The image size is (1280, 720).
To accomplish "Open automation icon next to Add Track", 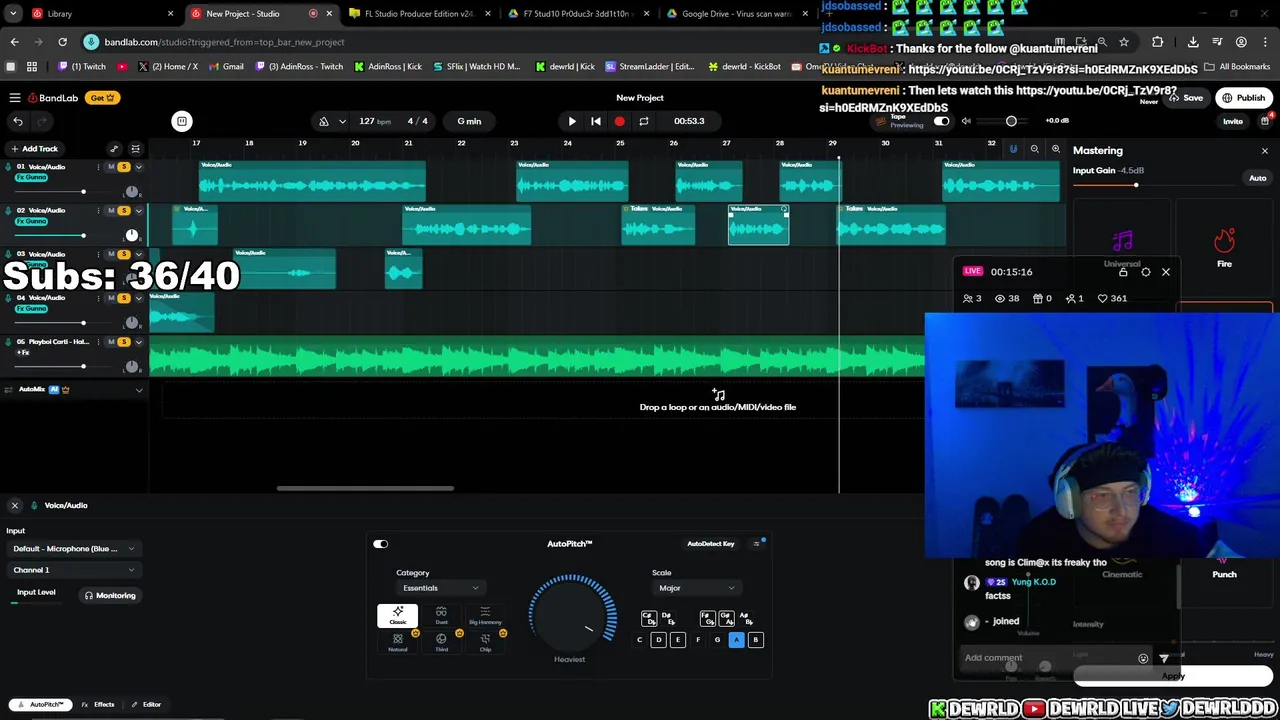I will click(114, 149).
